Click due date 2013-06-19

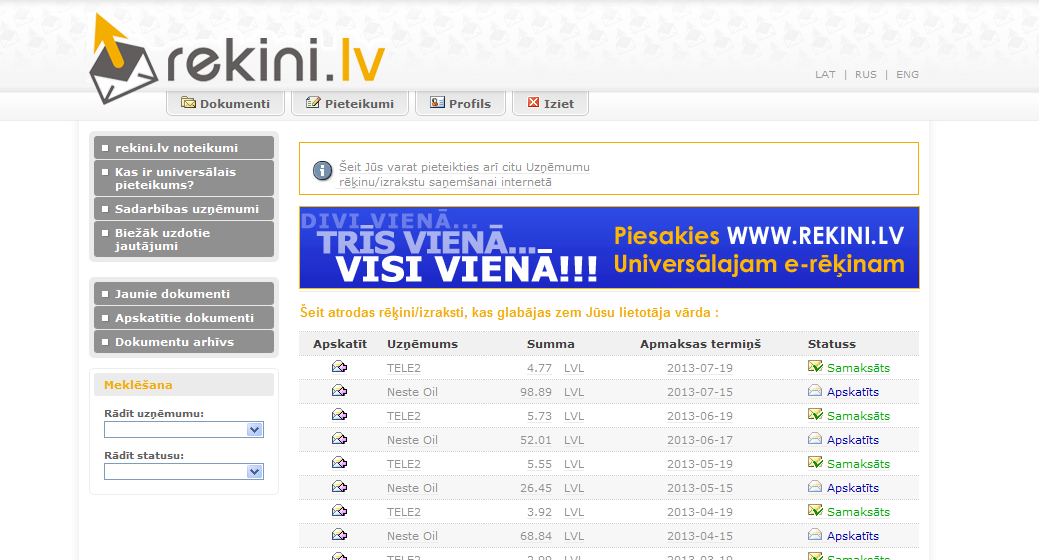[700, 416]
